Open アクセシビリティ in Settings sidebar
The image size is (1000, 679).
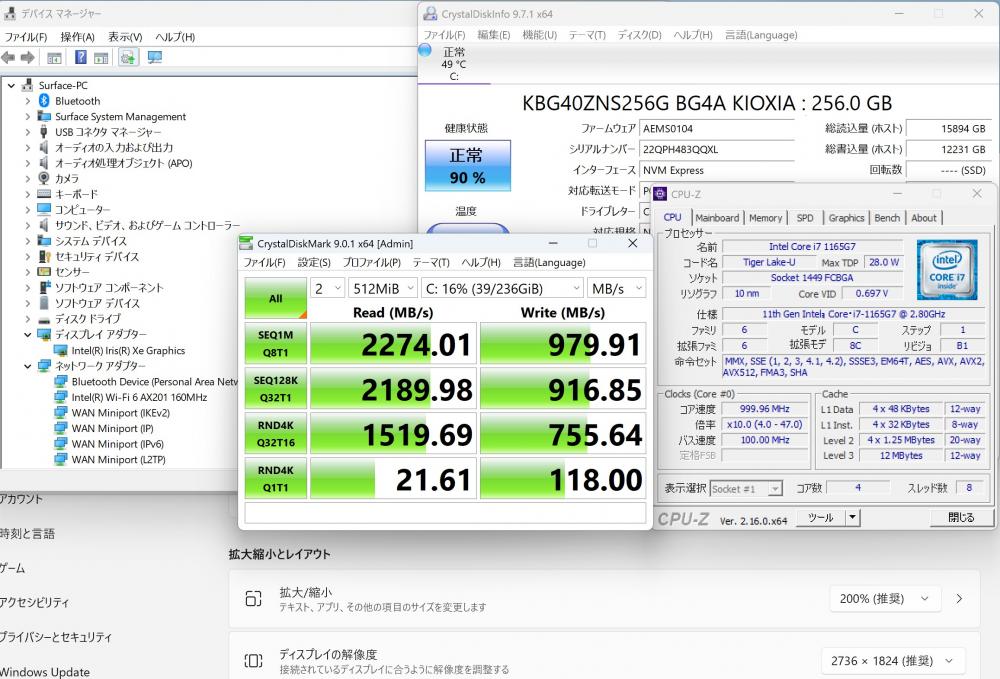point(34,602)
